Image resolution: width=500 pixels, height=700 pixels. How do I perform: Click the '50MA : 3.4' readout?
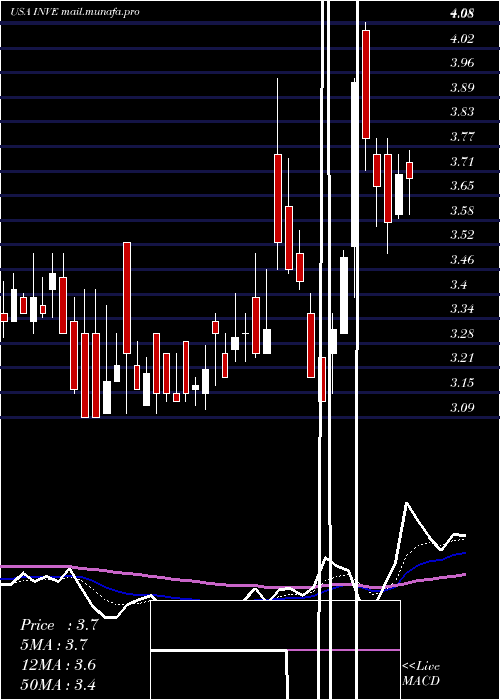[58, 684]
